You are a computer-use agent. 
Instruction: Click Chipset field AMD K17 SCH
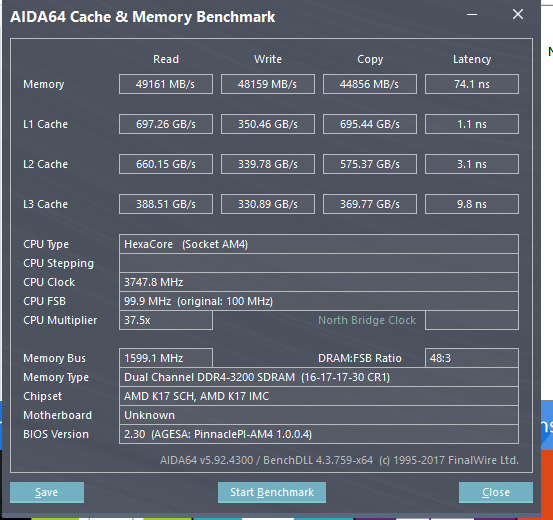pos(319,396)
